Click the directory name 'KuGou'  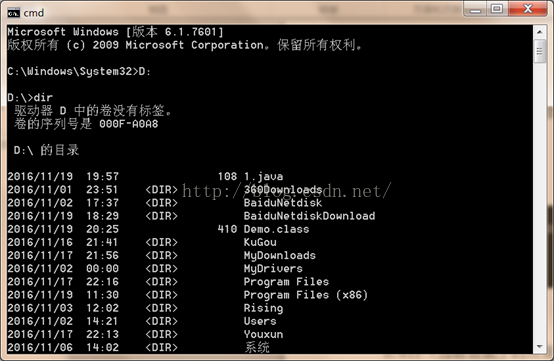click(260, 242)
